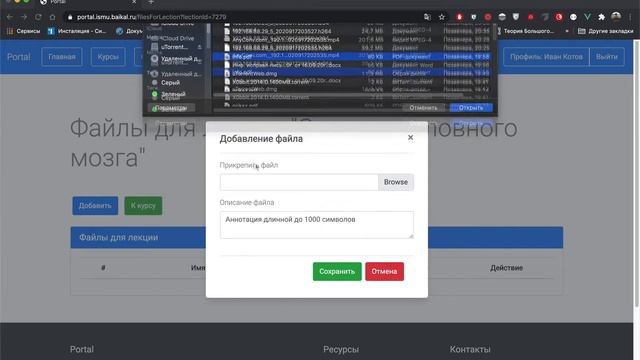Open the Курсы nav item
The width and height of the screenshot is (640, 360).
108,57
